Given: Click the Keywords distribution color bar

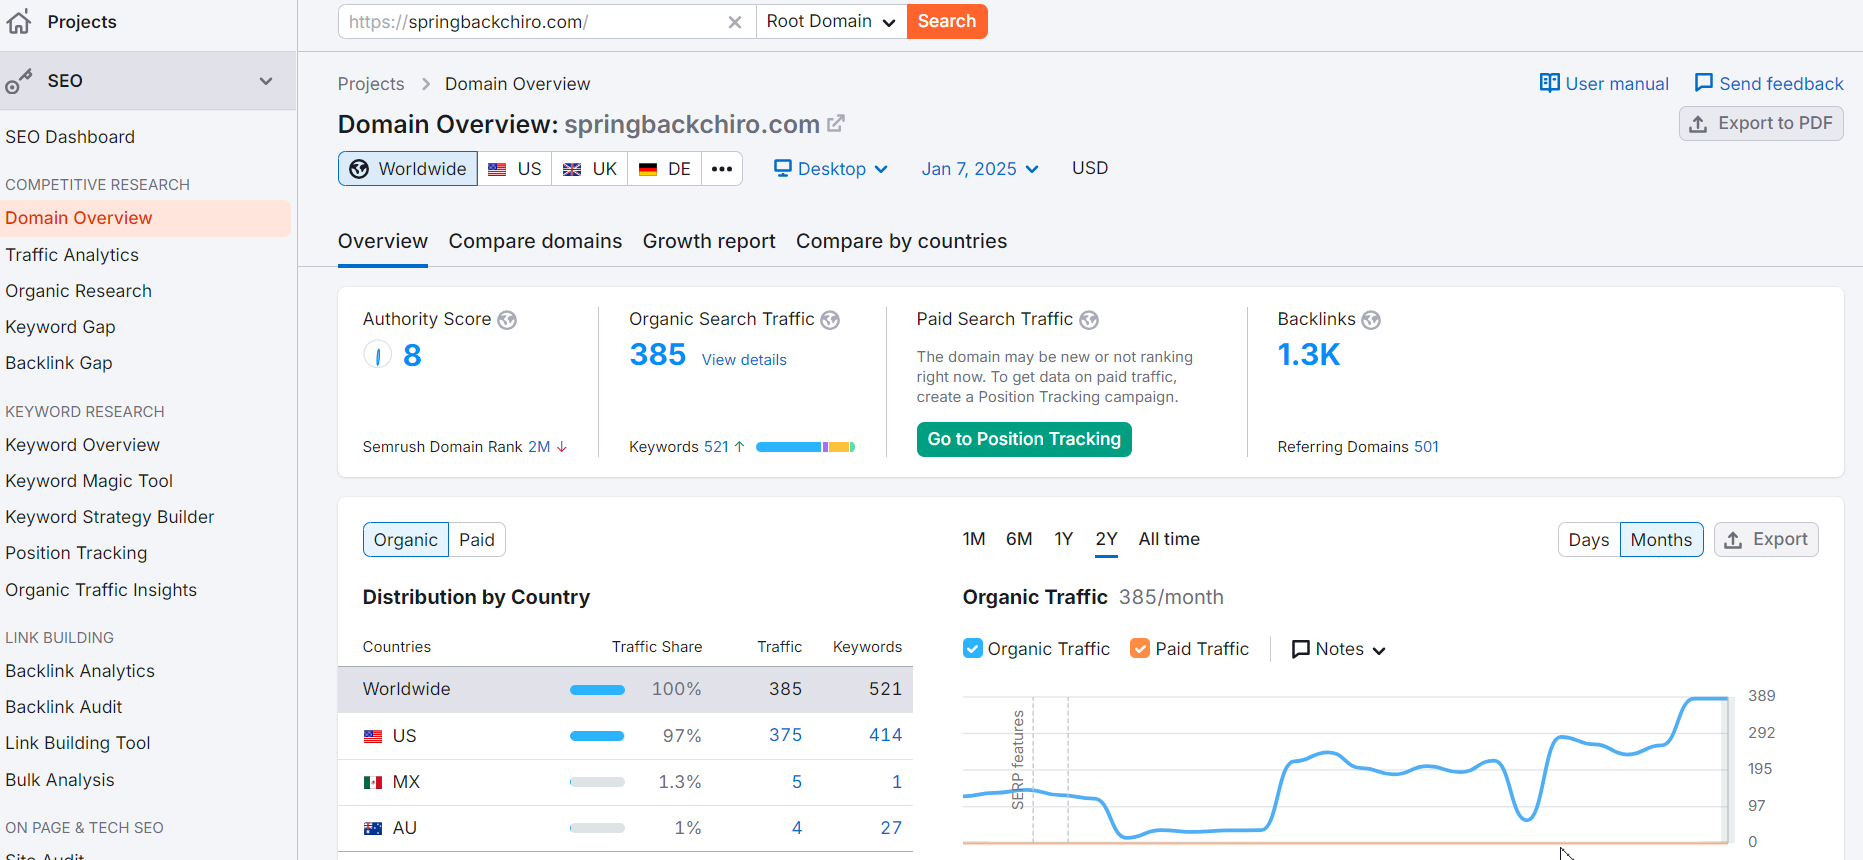Looking at the screenshot, I should pos(804,447).
